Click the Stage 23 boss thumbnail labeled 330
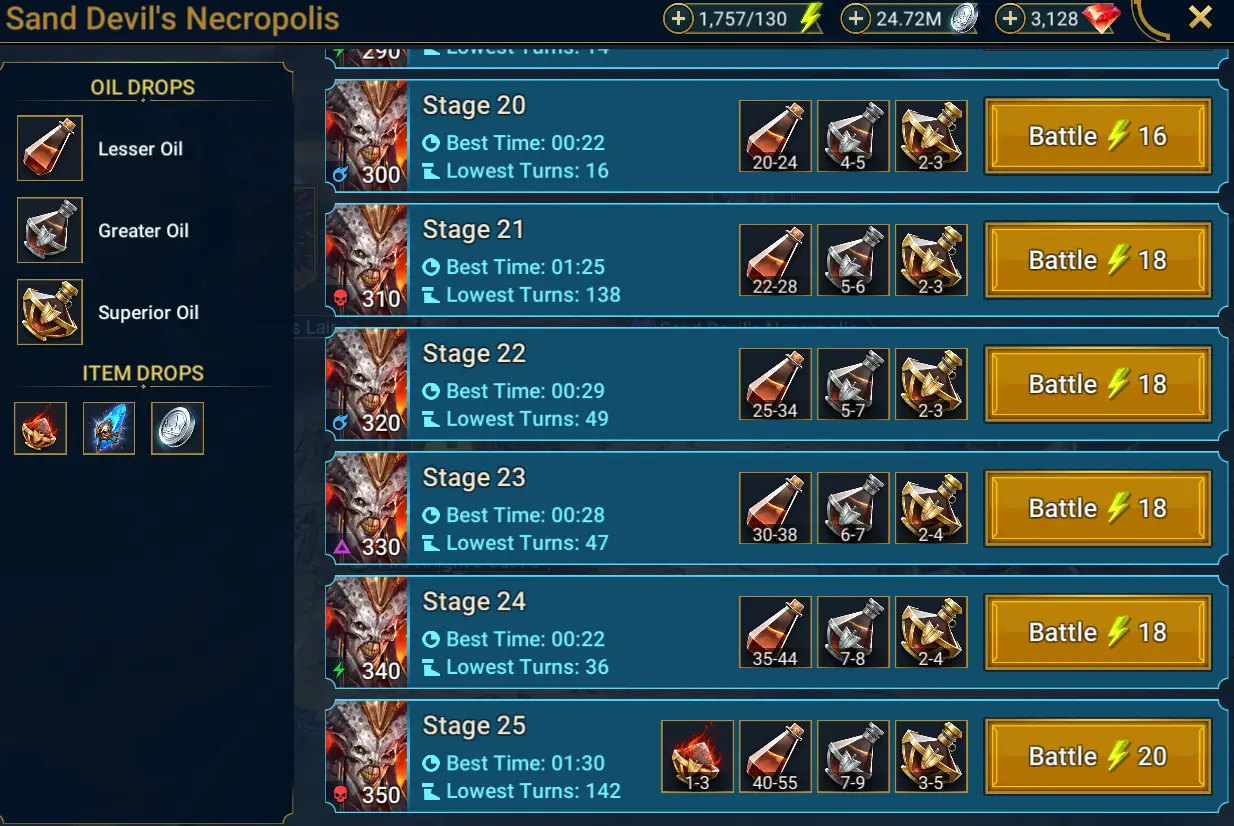1234x826 pixels. coord(367,508)
